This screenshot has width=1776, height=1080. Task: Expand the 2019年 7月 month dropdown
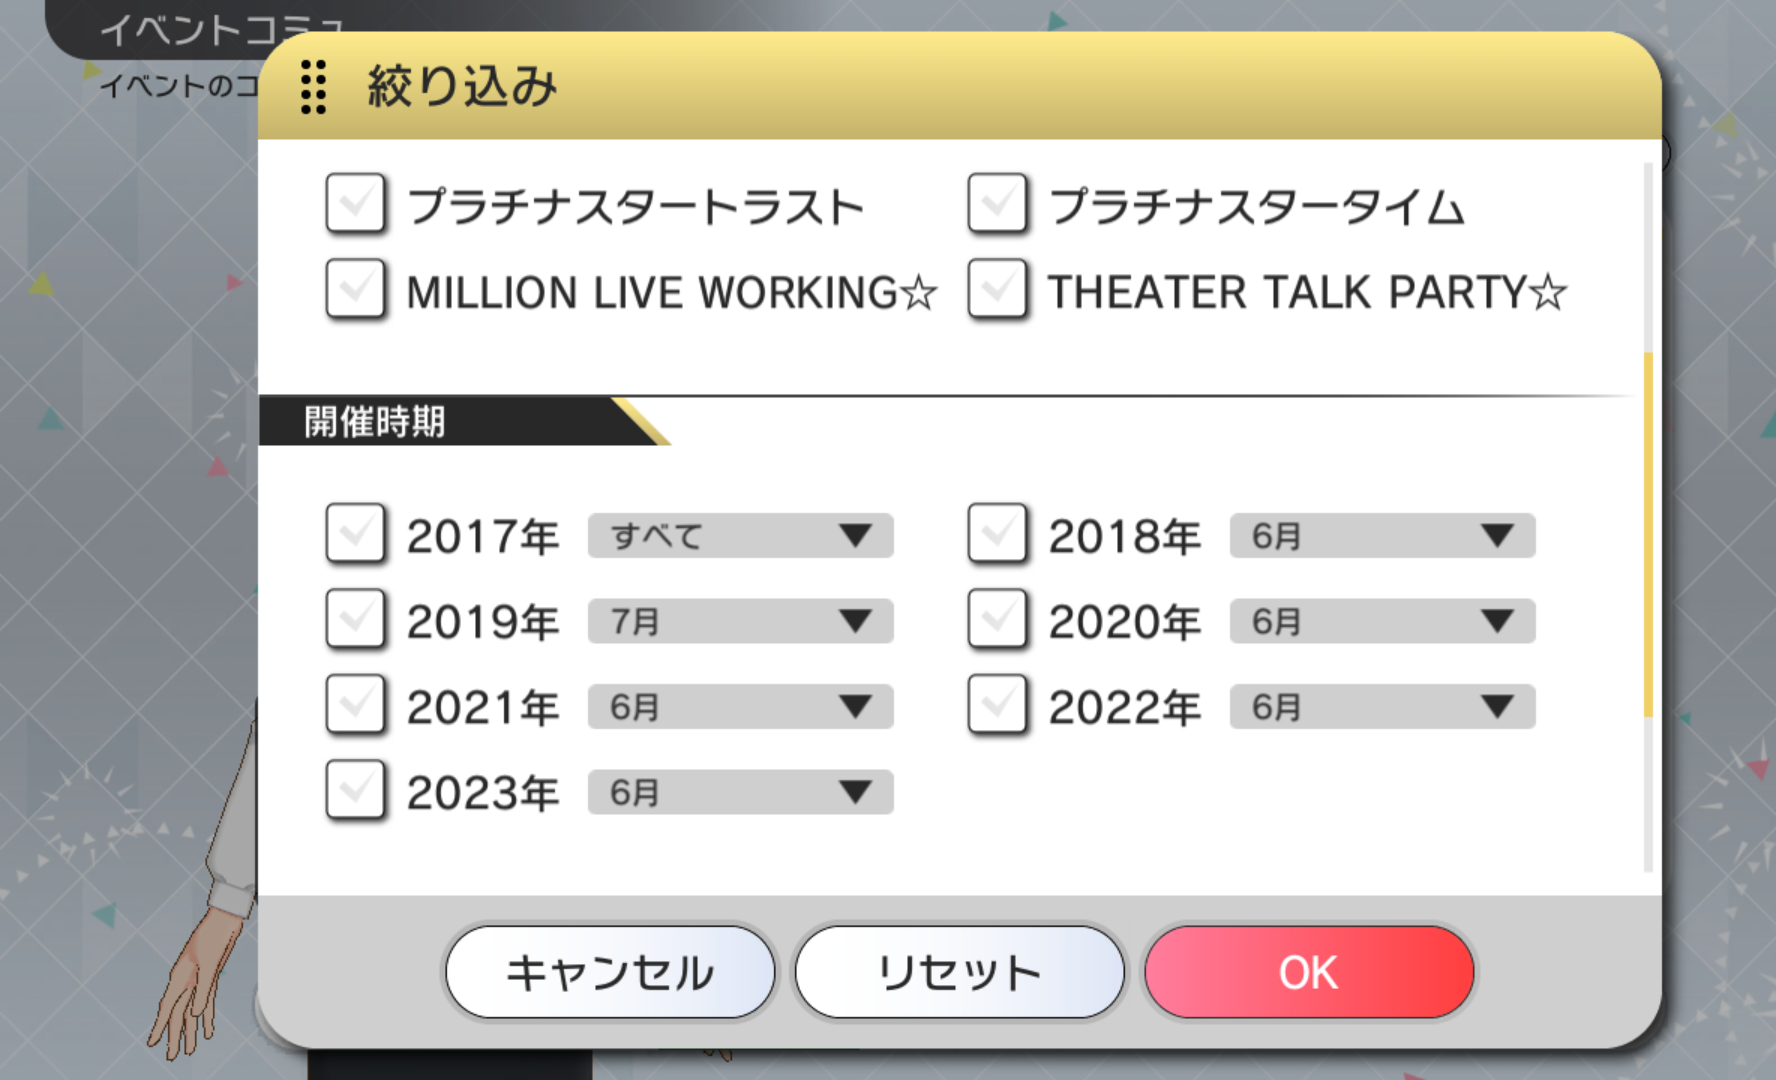pos(740,621)
